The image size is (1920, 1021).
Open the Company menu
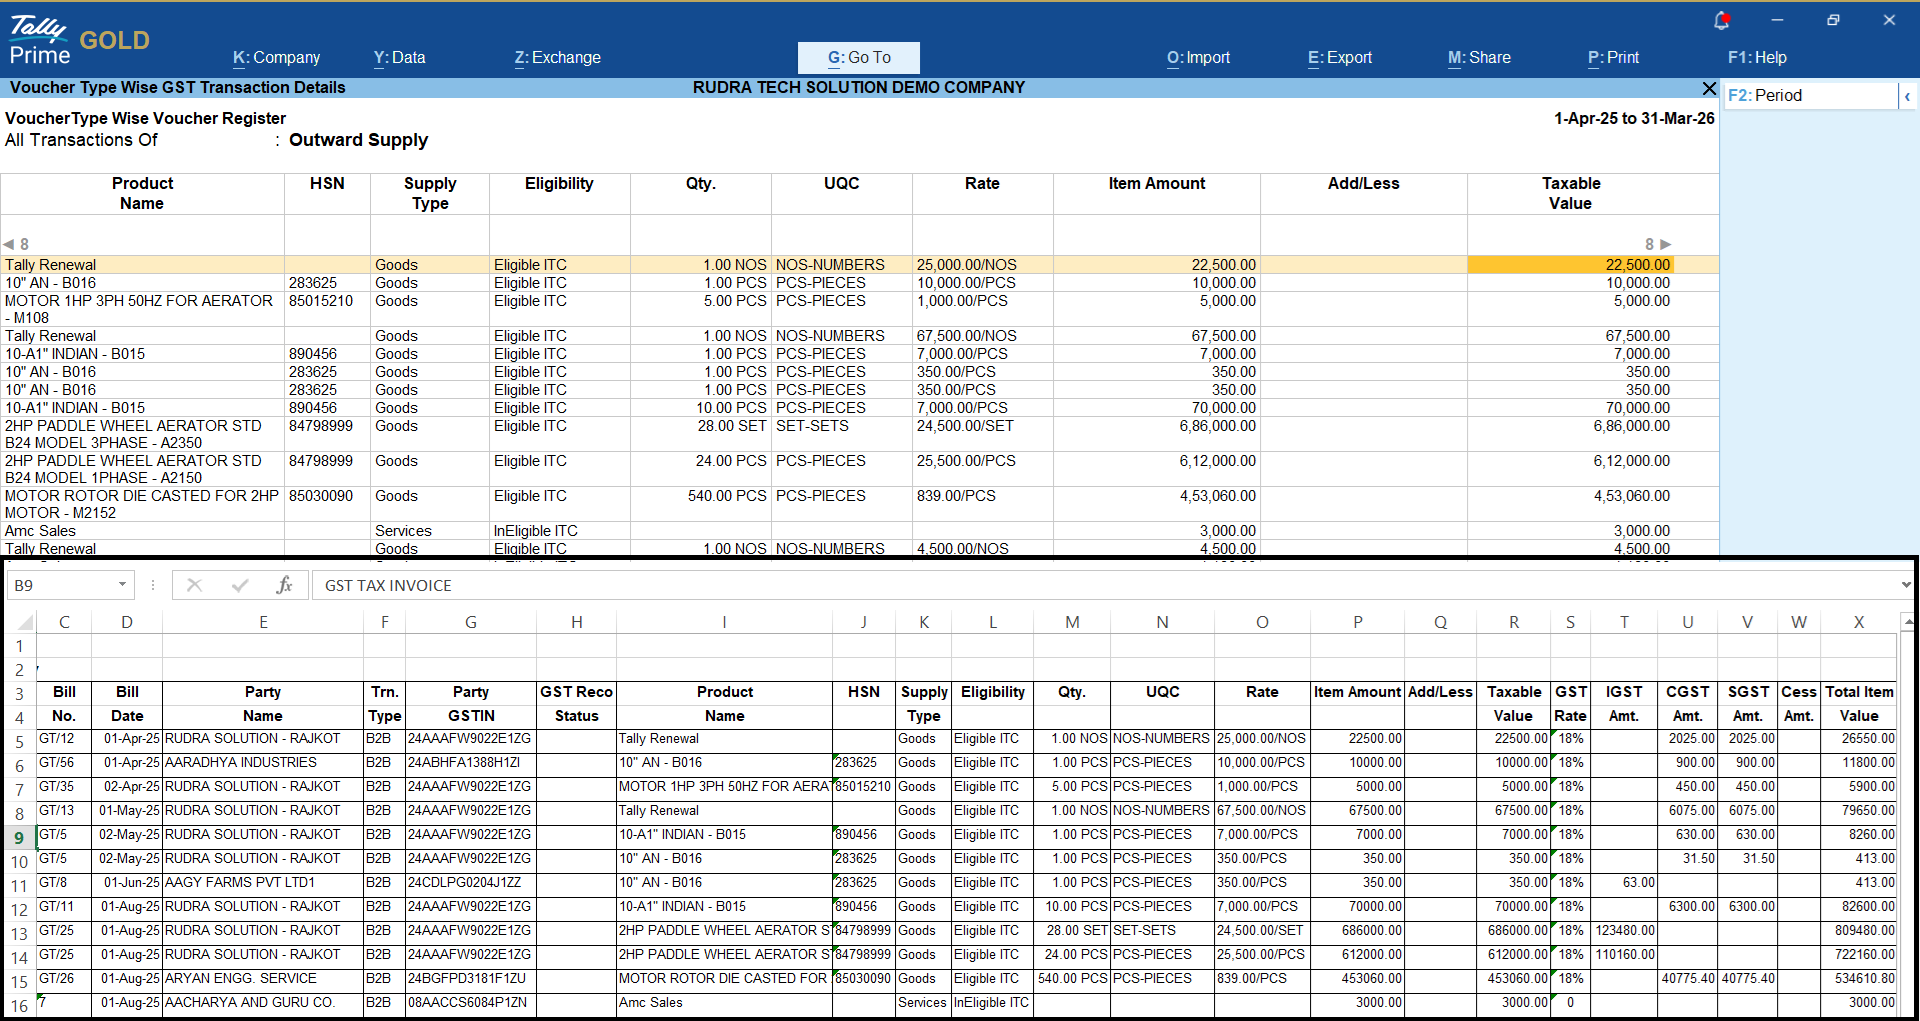click(276, 58)
